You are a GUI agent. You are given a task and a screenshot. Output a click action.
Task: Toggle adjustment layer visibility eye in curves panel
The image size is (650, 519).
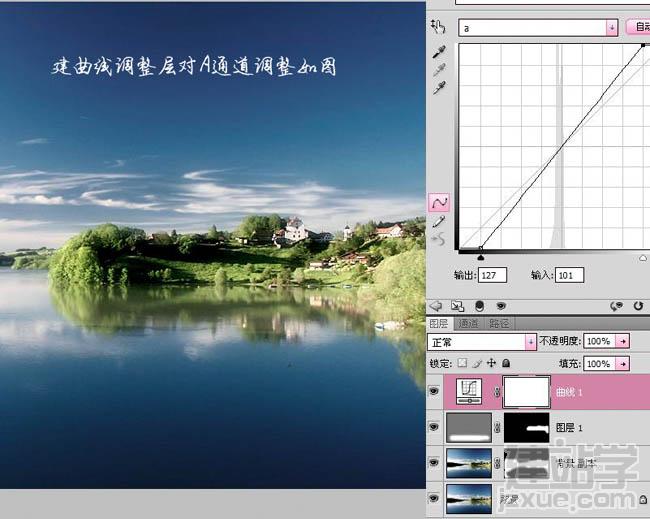(501, 306)
